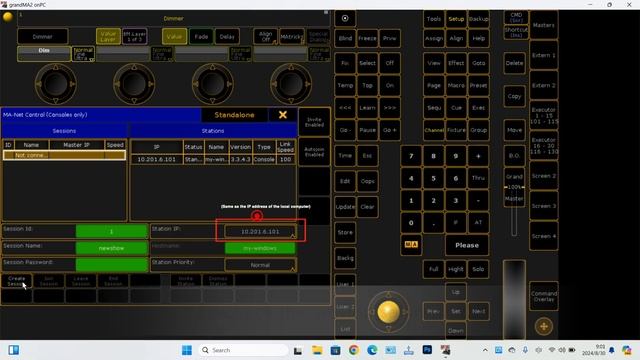Click the Dim encoder value bar

pos(44,54)
